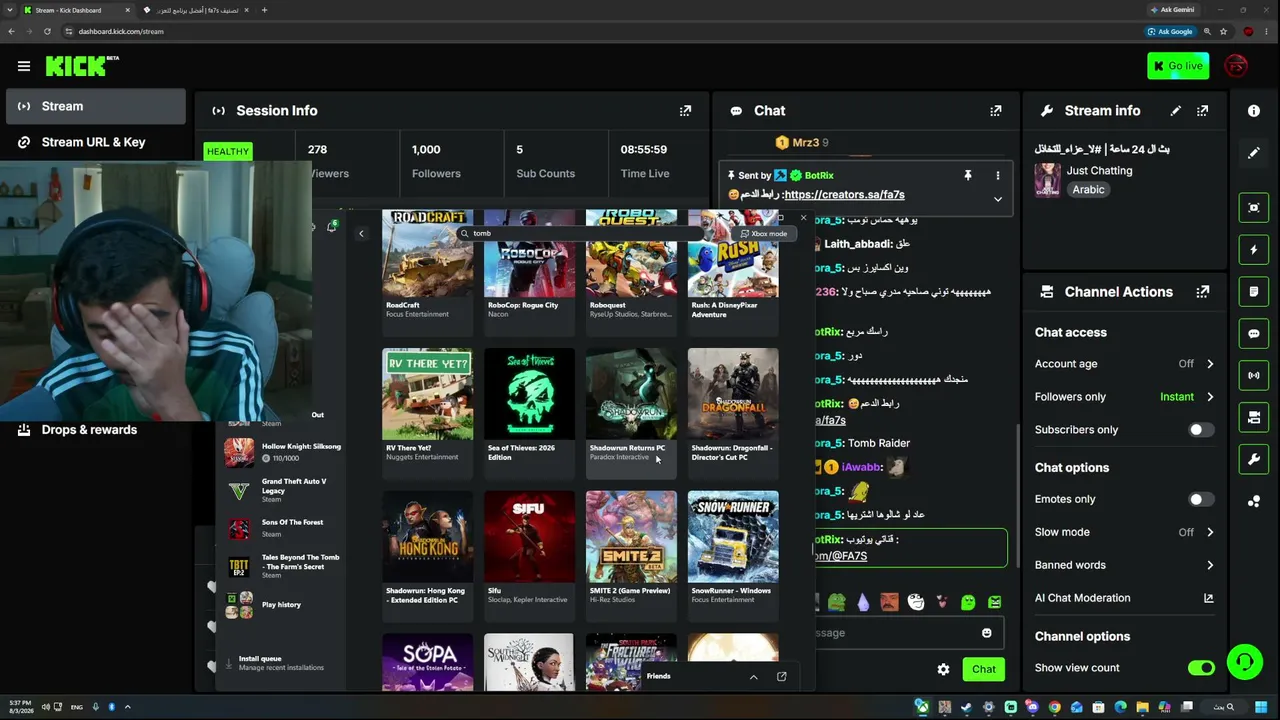
Task: Open Stream URL & Key sidebar item
Action: coord(96,142)
